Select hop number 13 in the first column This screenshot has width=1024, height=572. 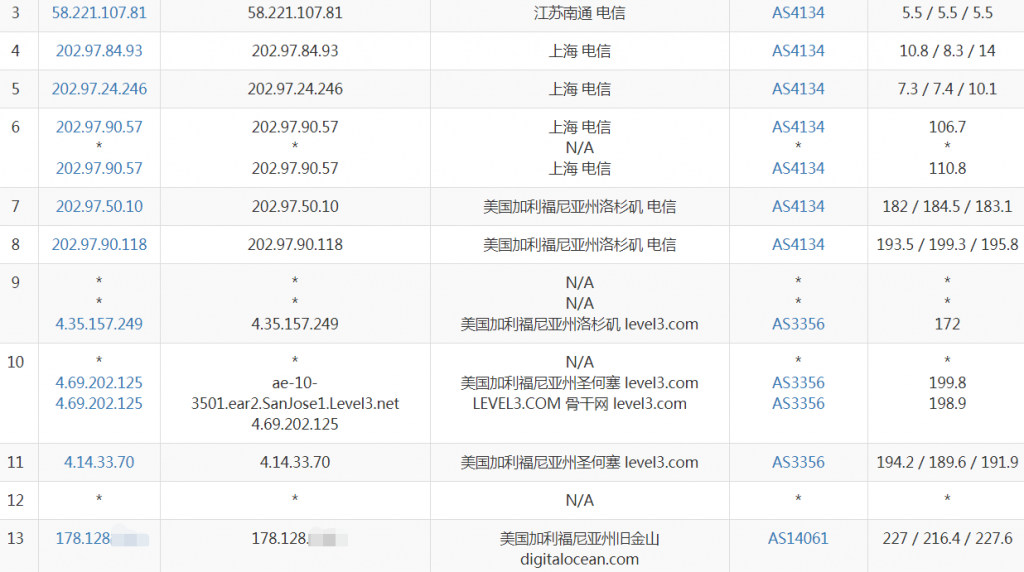[x=16, y=539]
